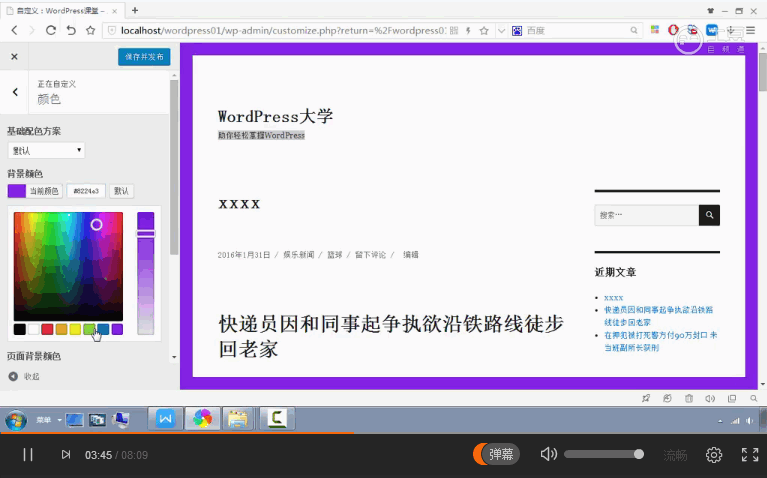The width and height of the screenshot is (767, 478).
Task: Bookmark page using star left of address bar
Action: coord(90,30)
